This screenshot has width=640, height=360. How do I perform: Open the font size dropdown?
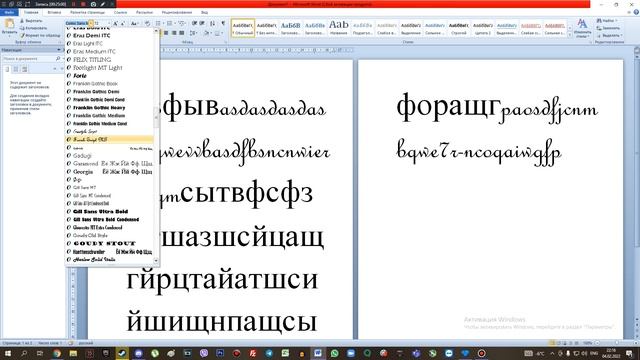click(x=109, y=23)
